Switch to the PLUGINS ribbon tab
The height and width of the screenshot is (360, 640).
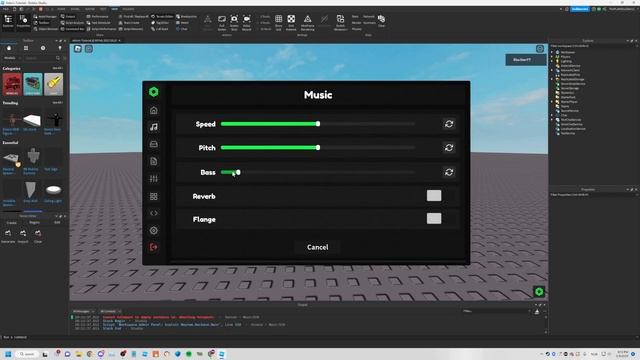[128, 9]
